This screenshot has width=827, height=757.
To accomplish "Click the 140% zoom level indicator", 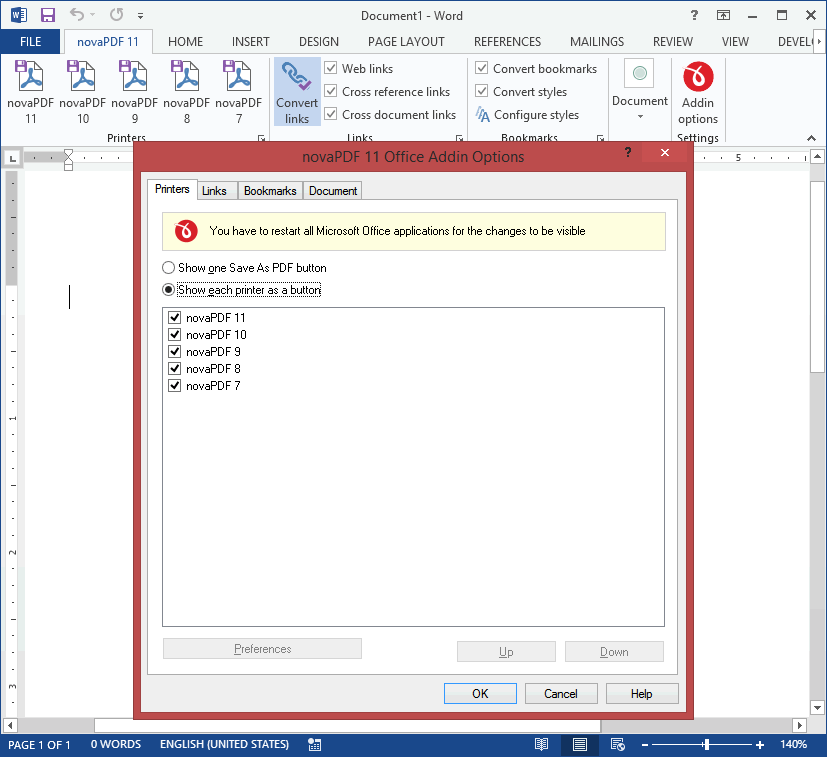I will pyautogui.click(x=794, y=744).
